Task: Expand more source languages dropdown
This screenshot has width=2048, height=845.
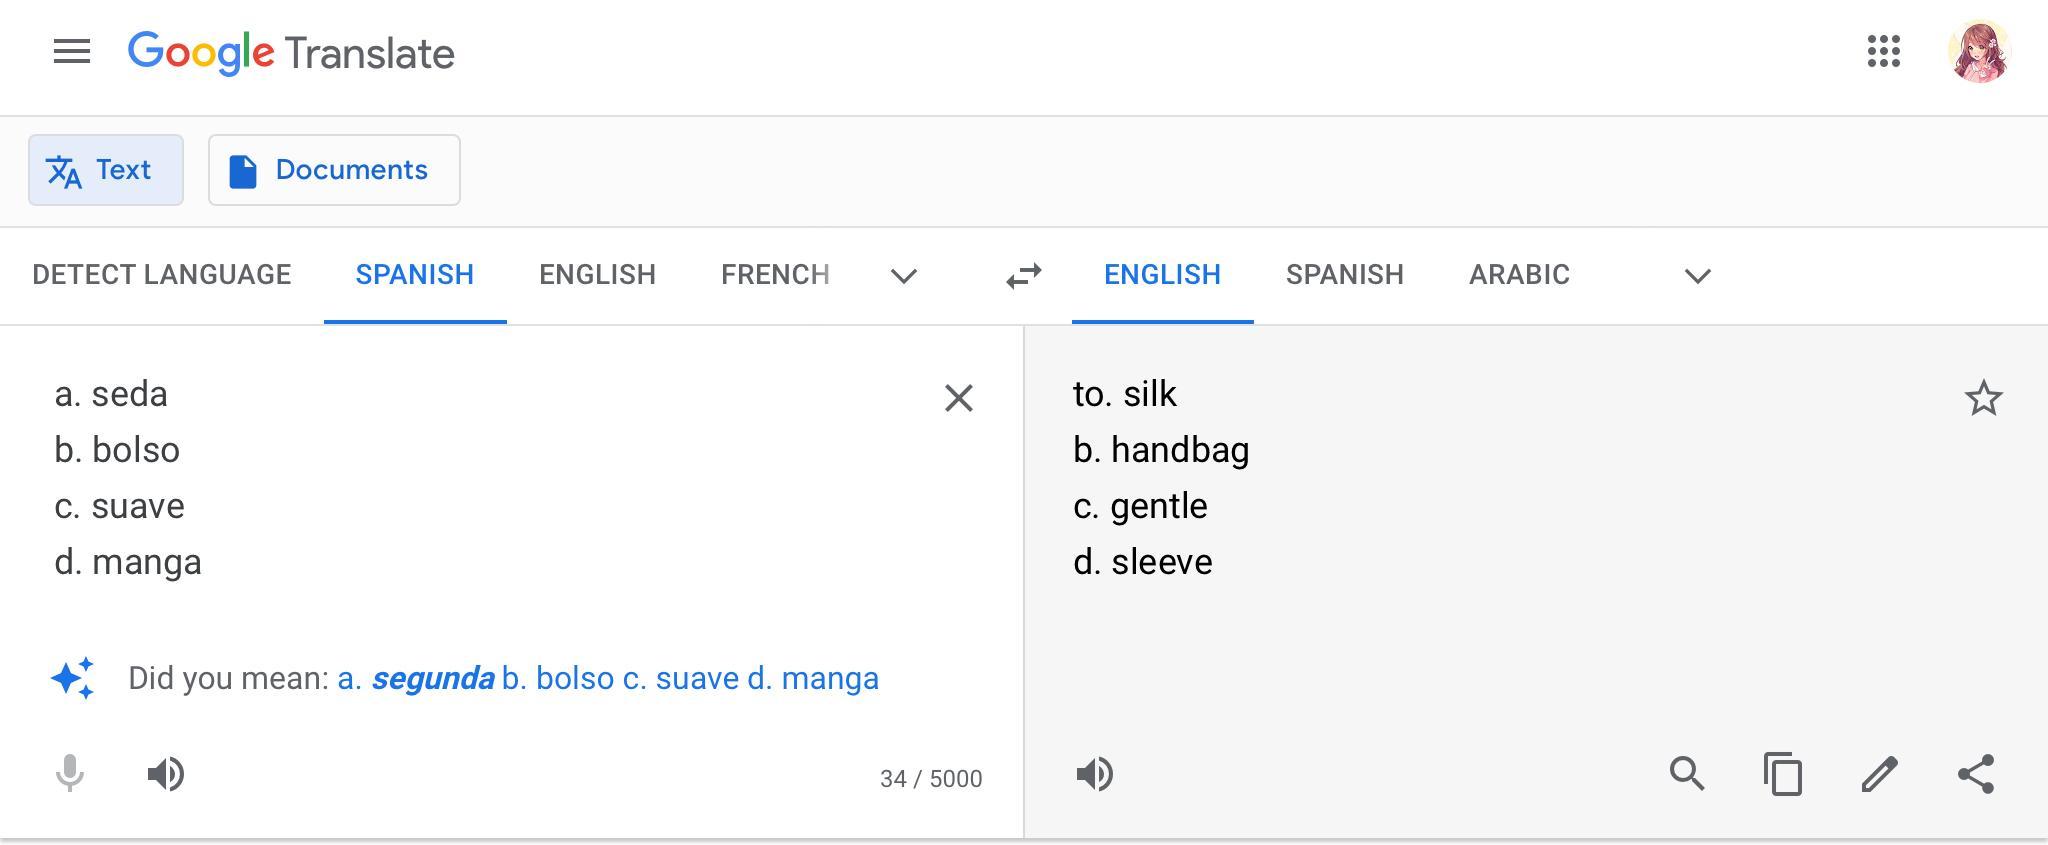Action: tap(903, 276)
